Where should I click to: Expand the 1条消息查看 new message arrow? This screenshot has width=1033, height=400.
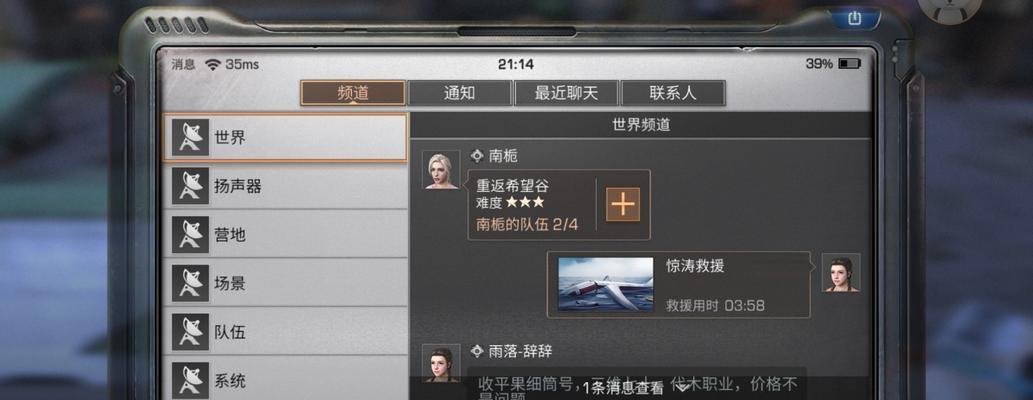(683, 388)
